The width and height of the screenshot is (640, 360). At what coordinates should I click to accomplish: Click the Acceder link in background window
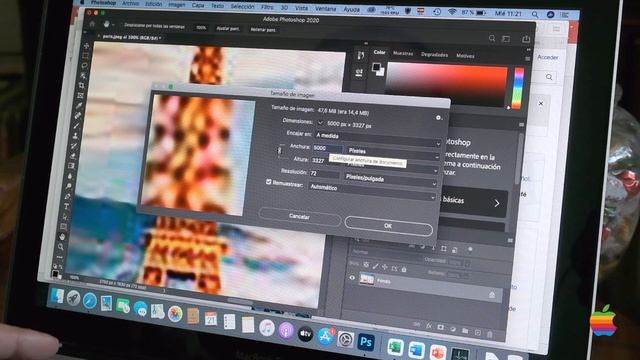[547, 57]
